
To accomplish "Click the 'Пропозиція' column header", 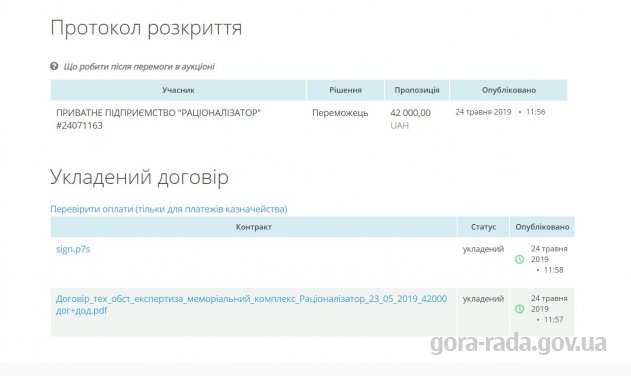I will pyautogui.click(x=417, y=90).
